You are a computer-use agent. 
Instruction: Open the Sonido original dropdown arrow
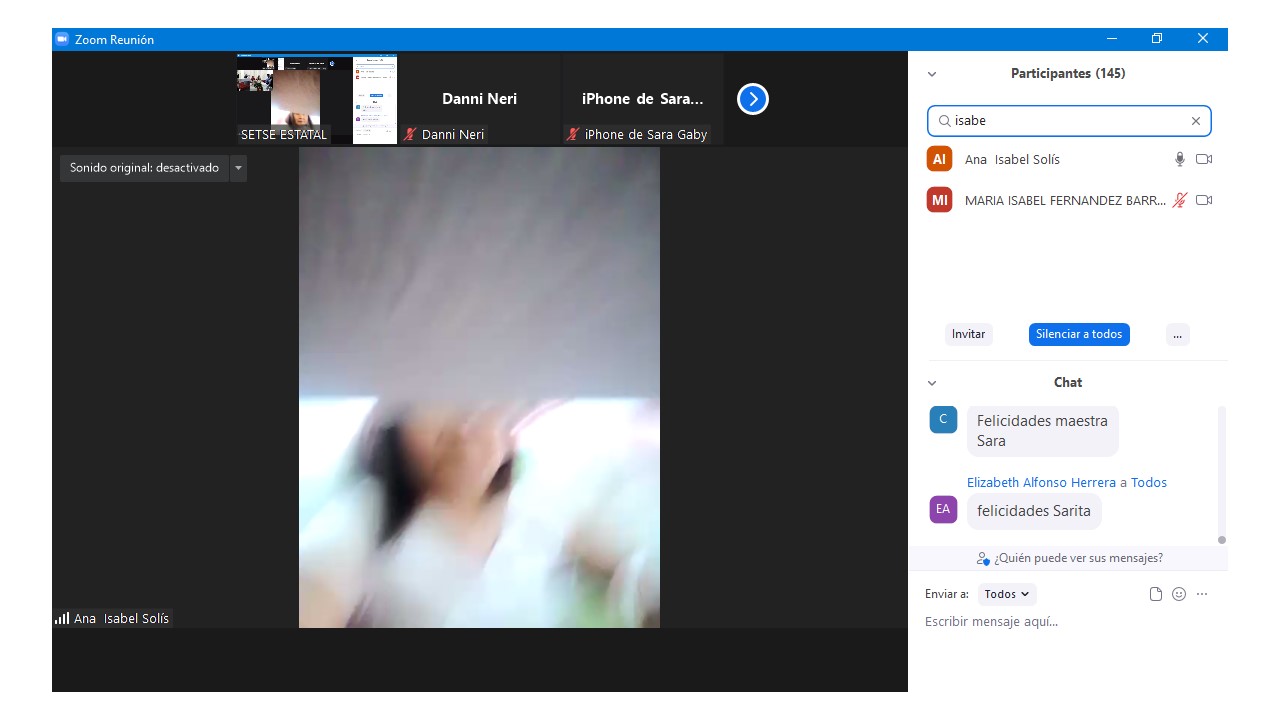238,168
